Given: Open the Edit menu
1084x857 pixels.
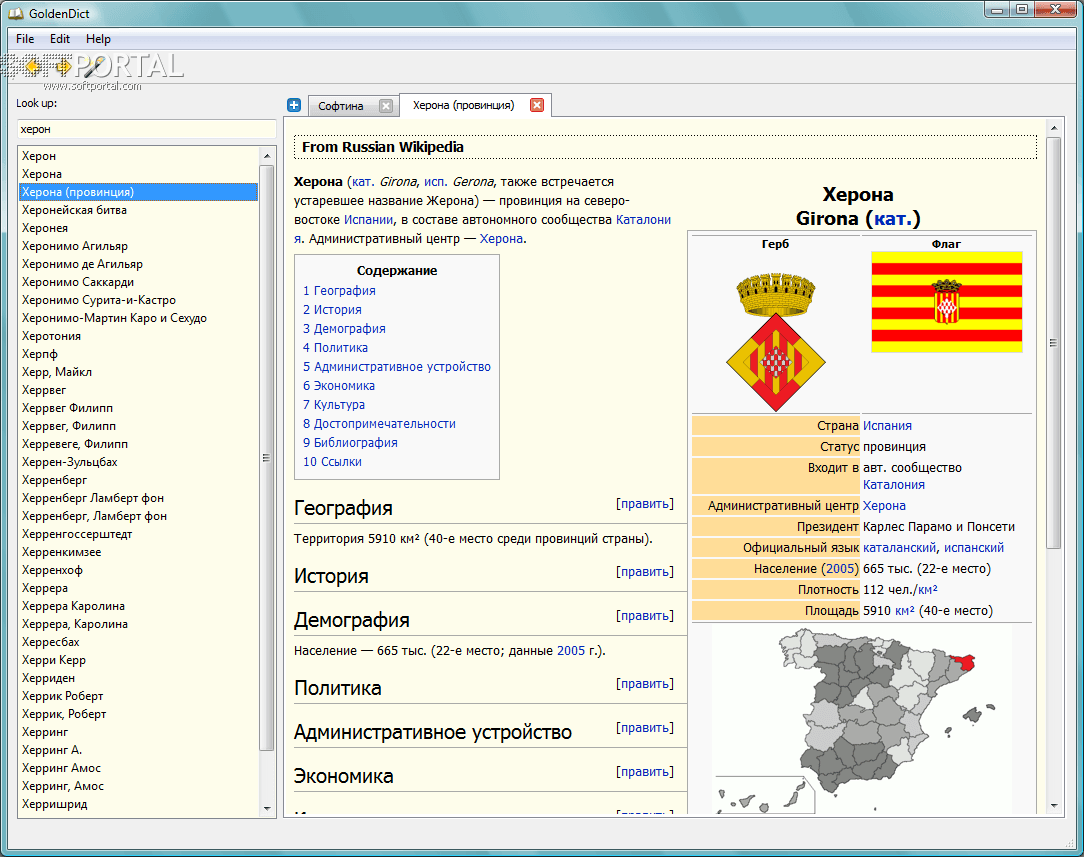Looking at the screenshot, I should pyautogui.click(x=59, y=39).
